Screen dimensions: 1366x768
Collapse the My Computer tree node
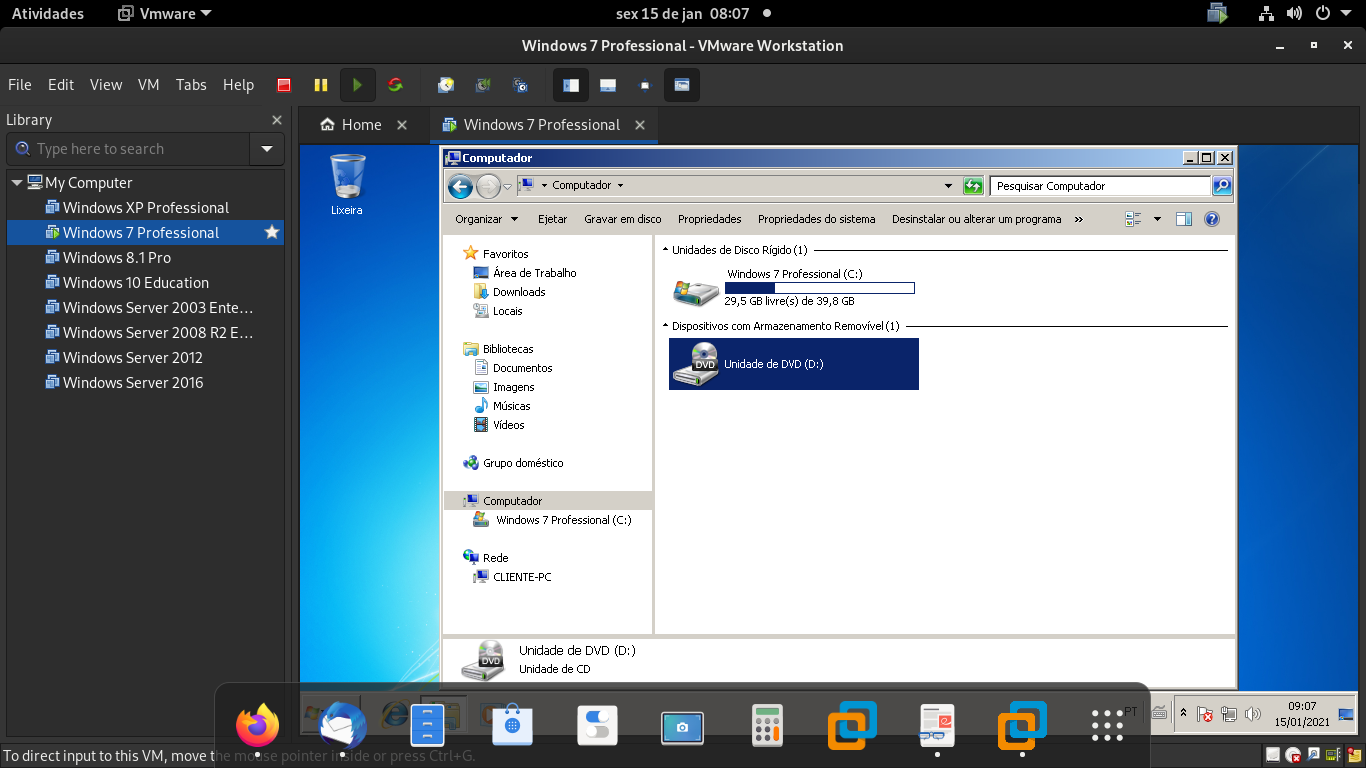17,183
